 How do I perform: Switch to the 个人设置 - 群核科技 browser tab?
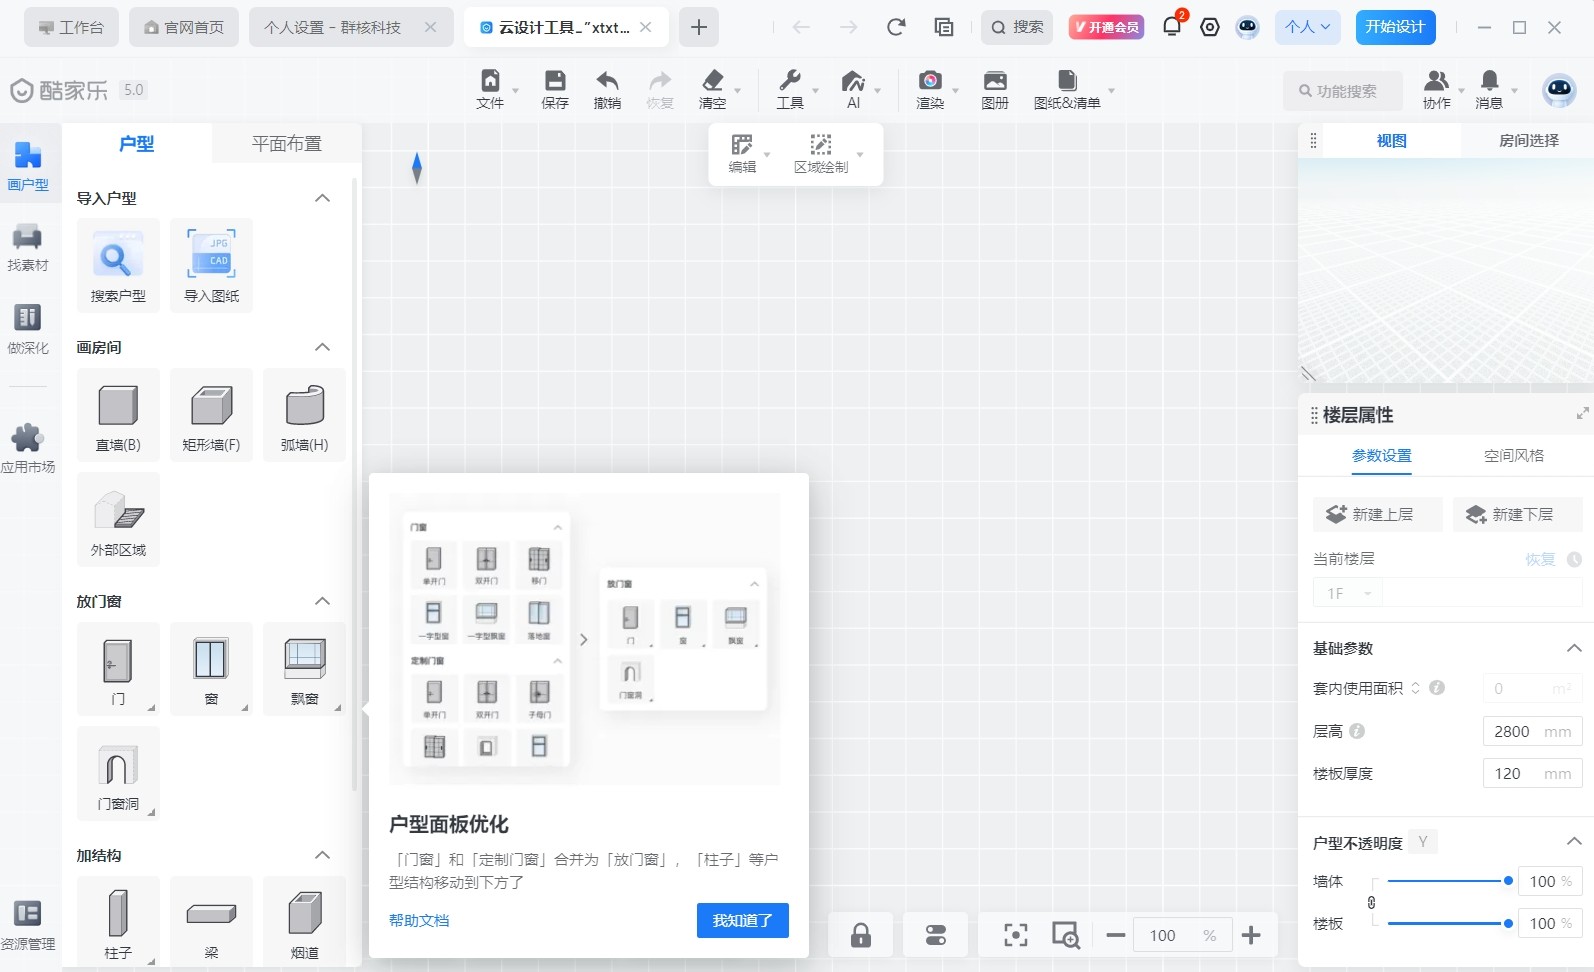pos(350,27)
